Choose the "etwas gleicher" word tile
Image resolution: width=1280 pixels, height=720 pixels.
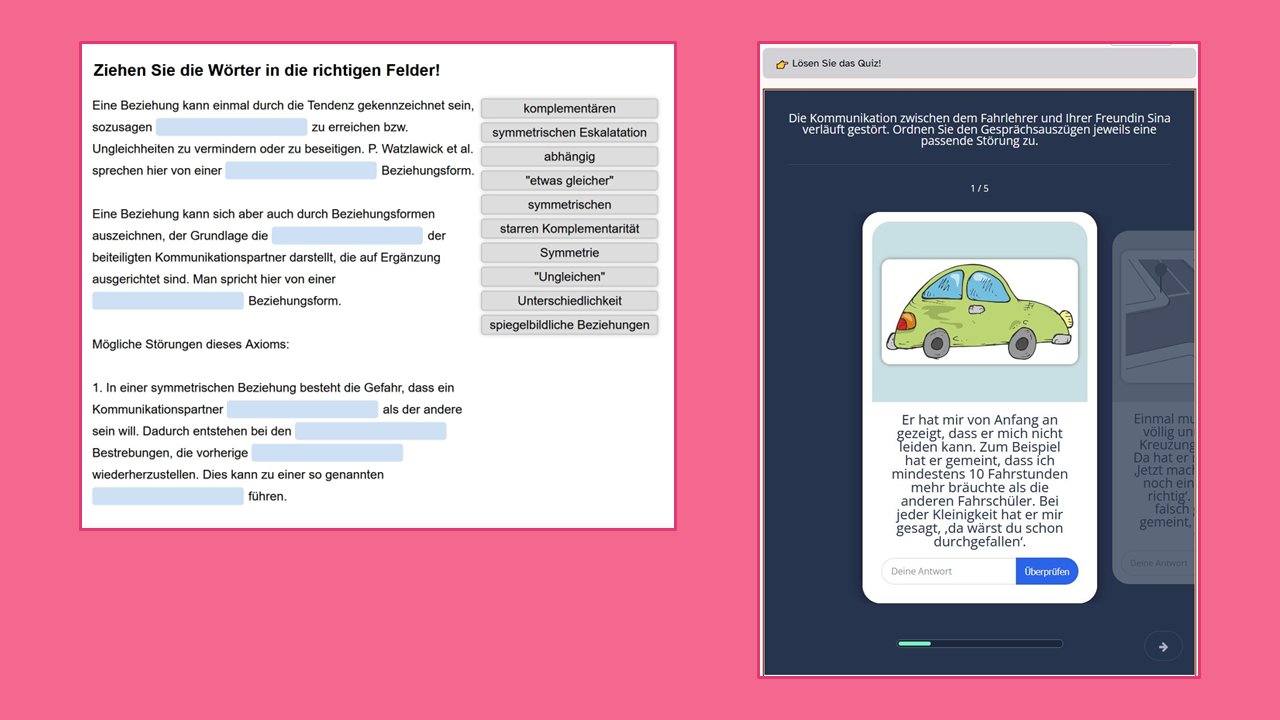pos(569,180)
